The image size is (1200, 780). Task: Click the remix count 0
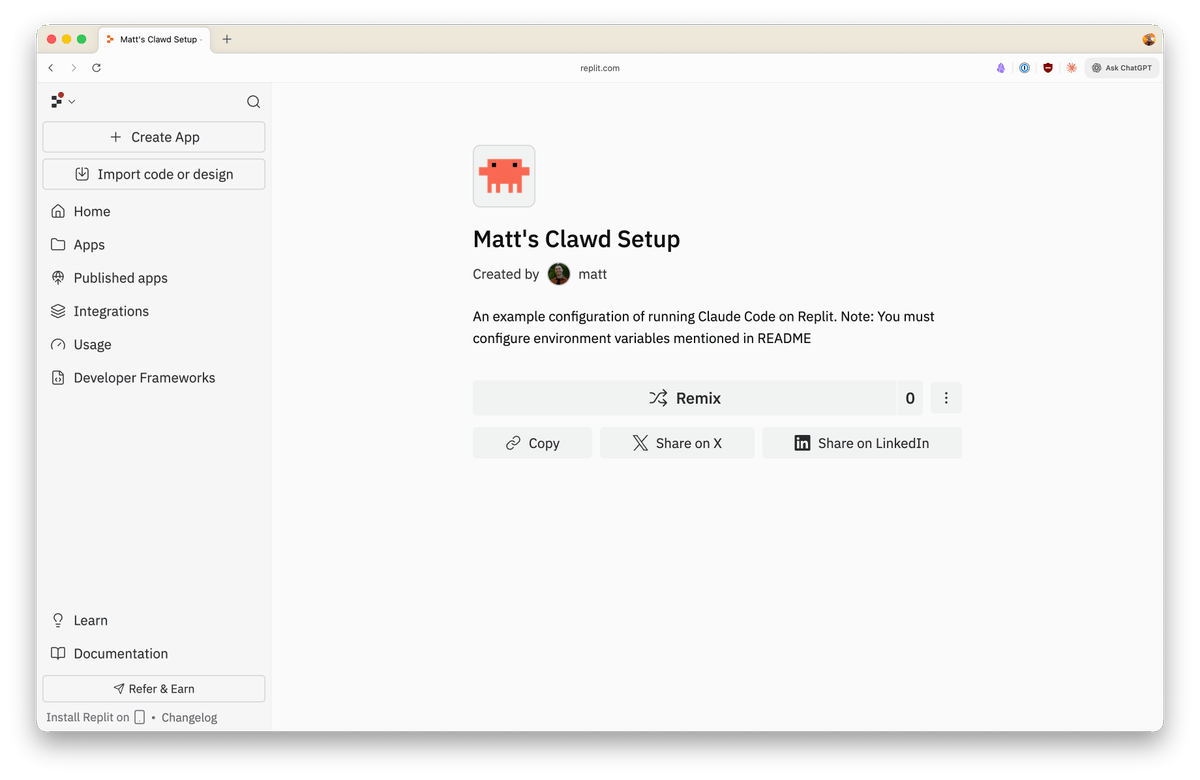(x=910, y=398)
